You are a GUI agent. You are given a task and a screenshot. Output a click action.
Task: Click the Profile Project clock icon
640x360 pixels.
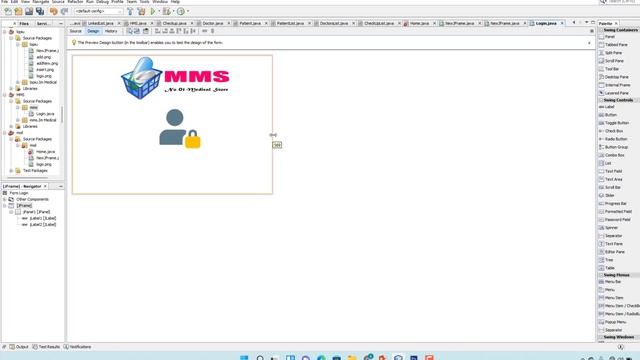pyautogui.click(x=181, y=11)
